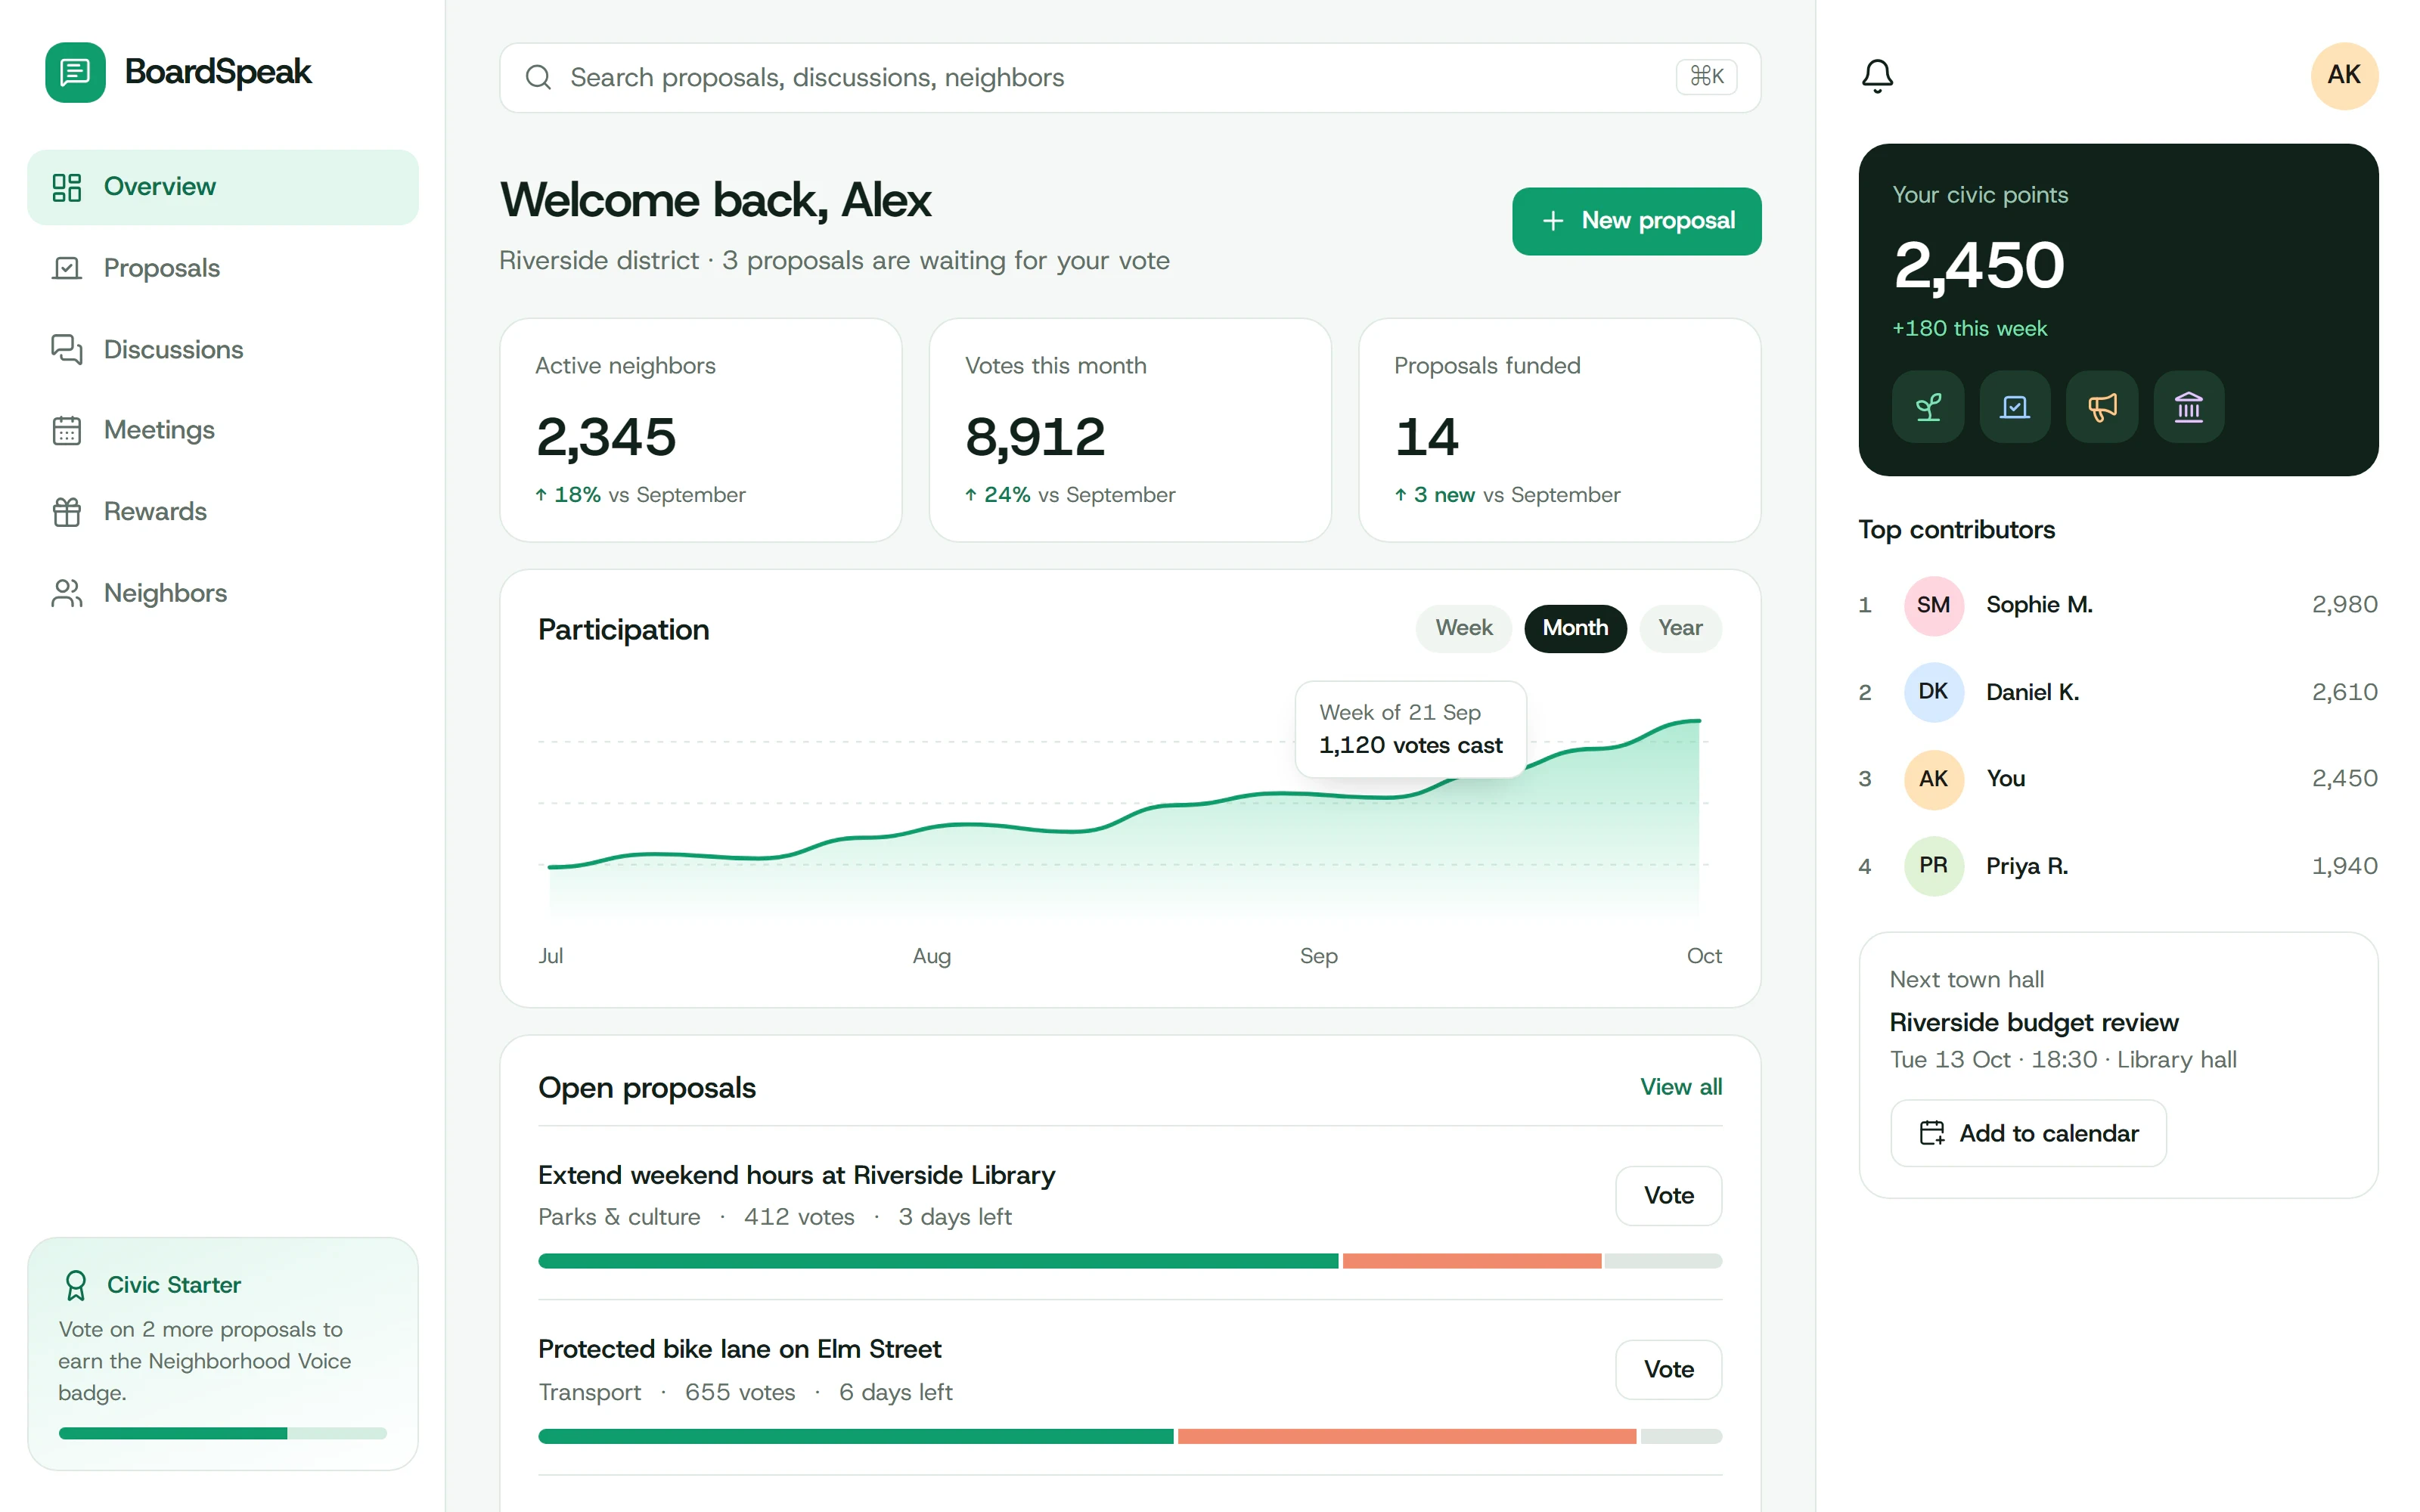Image resolution: width=2420 pixels, height=1512 pixels.
Task: View all open proposals
Action: pos(1681,1087)
